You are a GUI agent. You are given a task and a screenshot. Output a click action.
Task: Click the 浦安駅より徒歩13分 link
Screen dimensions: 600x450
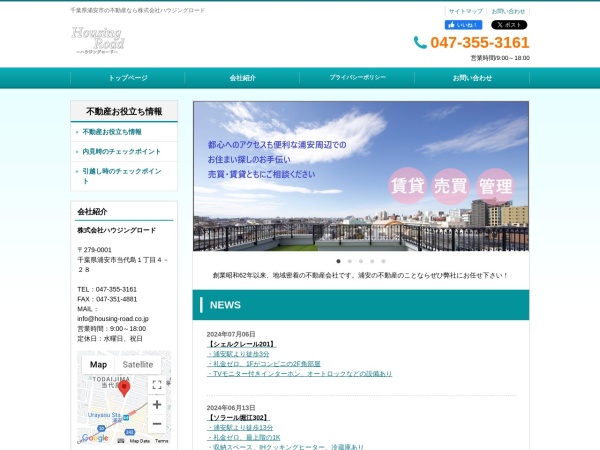tap(240, 427)
